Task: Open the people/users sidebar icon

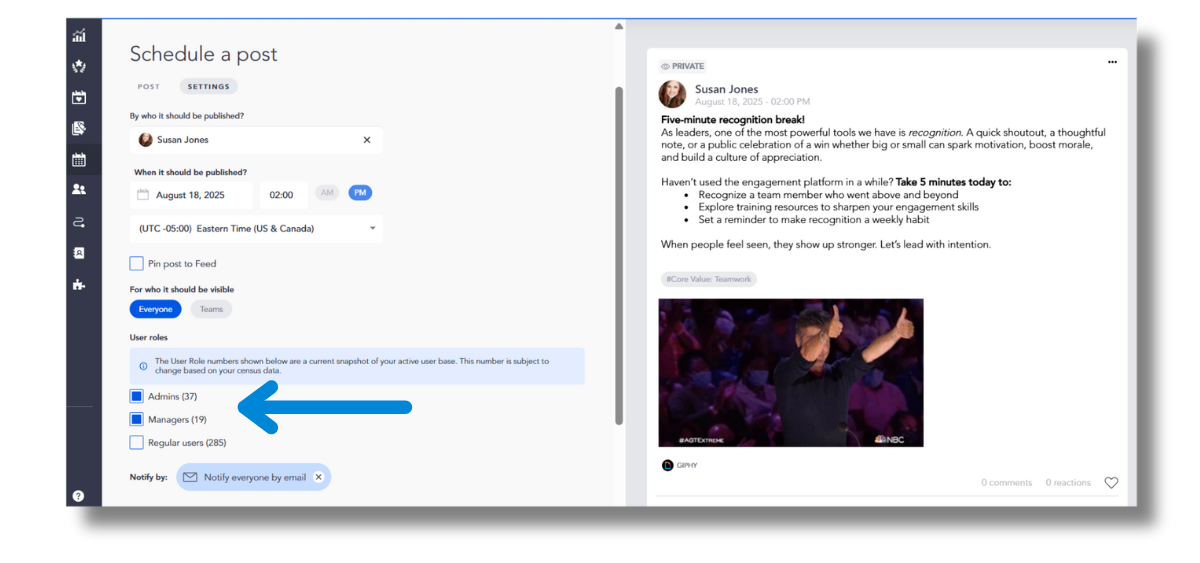Action: (x=79, y=189)
